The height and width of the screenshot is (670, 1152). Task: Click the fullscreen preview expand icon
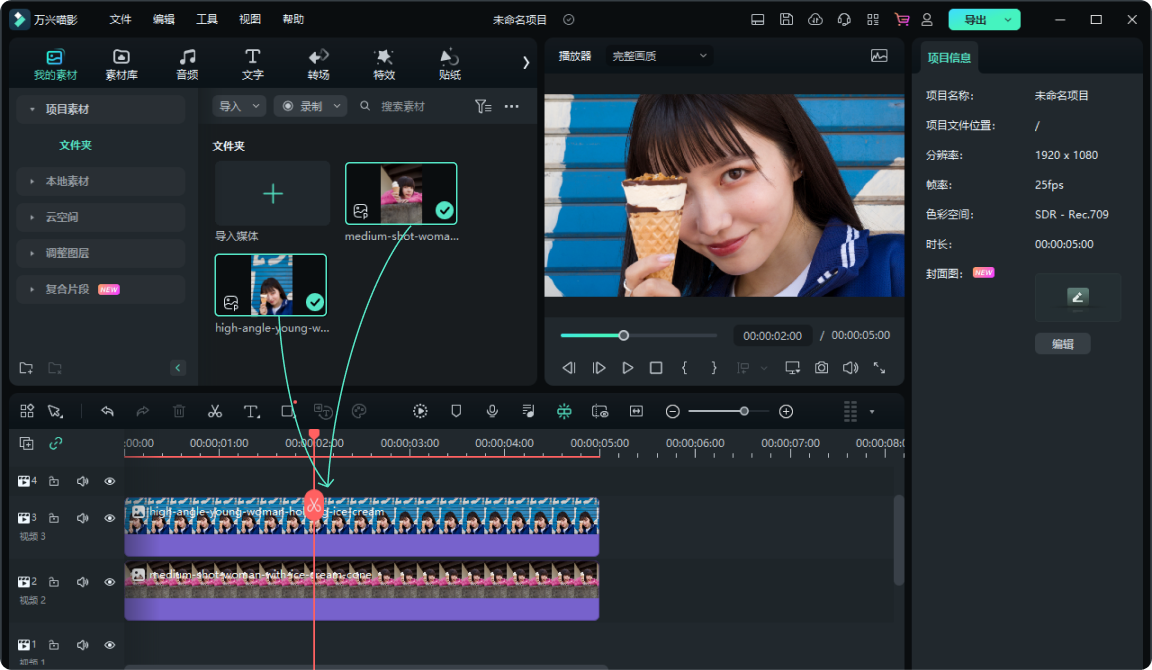[x=879, y=368]
